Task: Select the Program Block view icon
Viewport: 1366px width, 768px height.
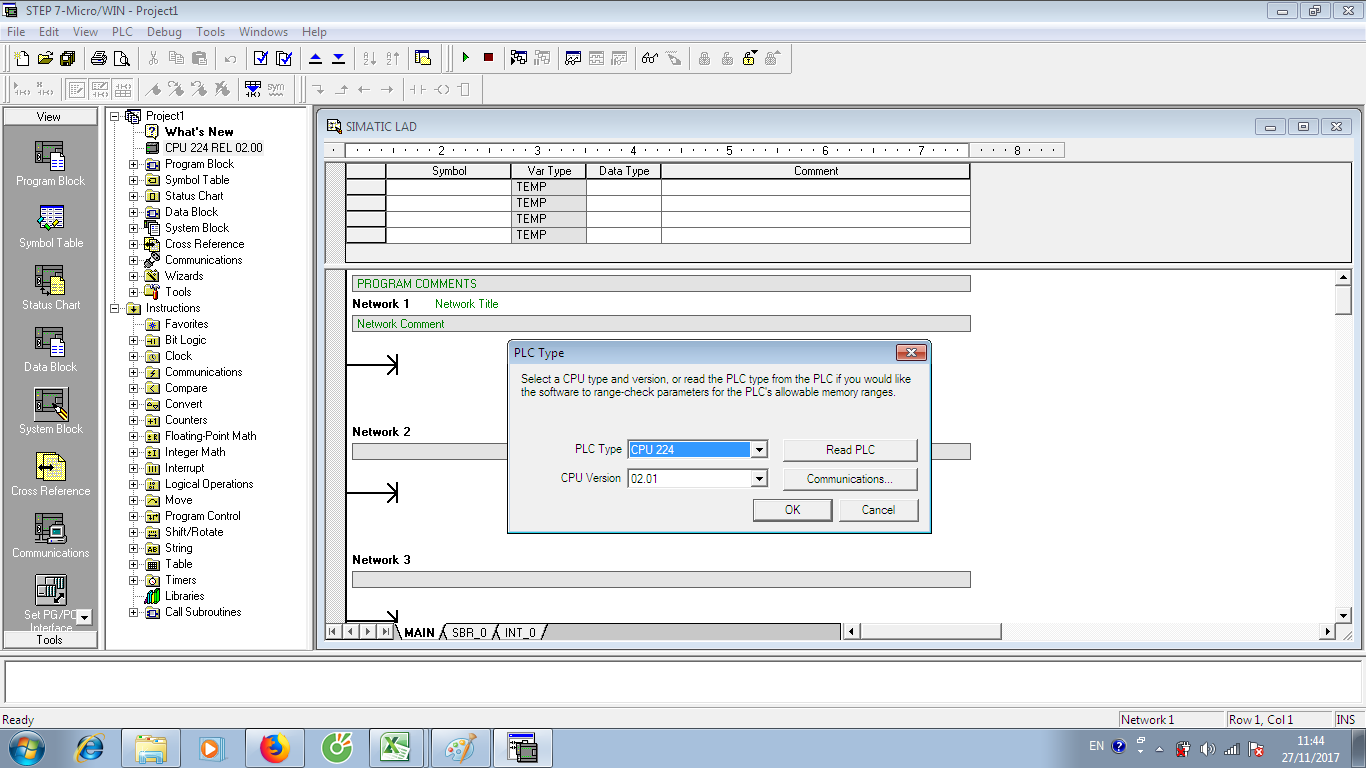Action: coord(49,160)
